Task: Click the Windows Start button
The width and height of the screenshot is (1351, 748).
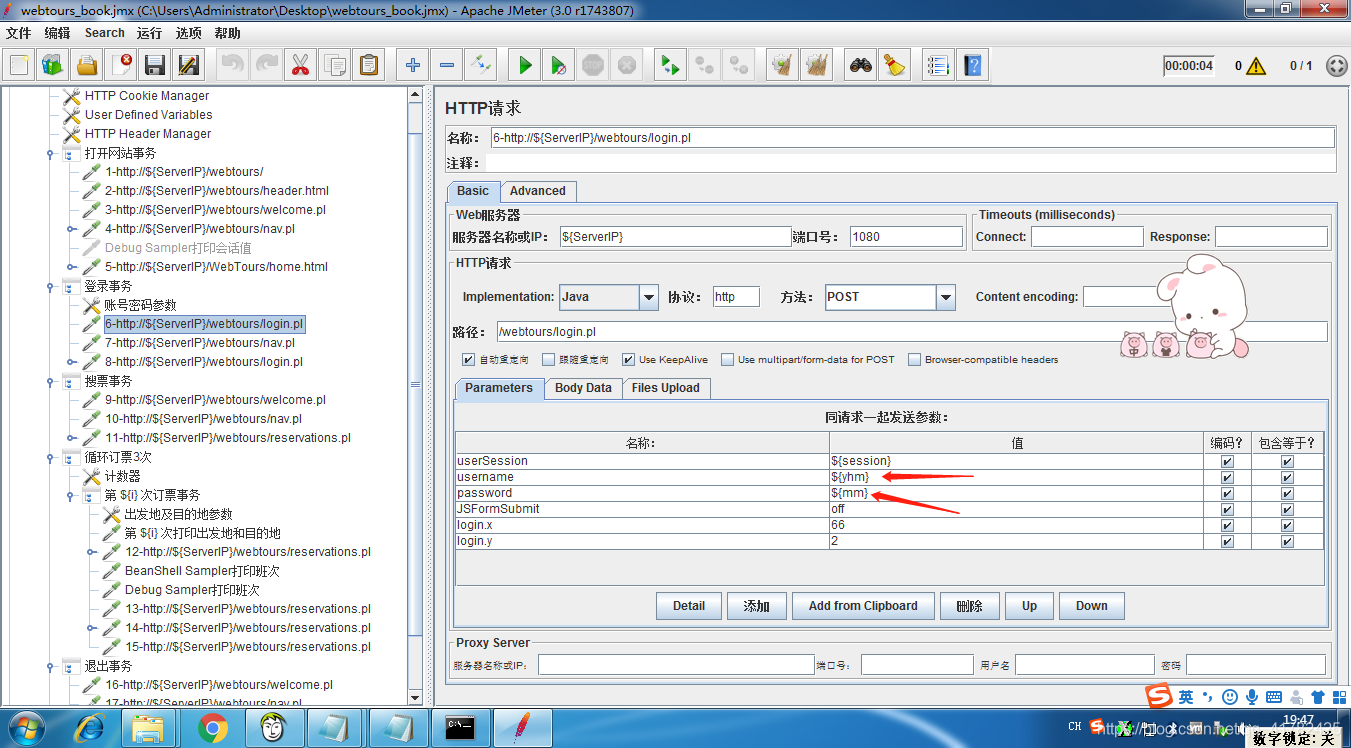Action: pyautogui.click(x=27, y=729)
